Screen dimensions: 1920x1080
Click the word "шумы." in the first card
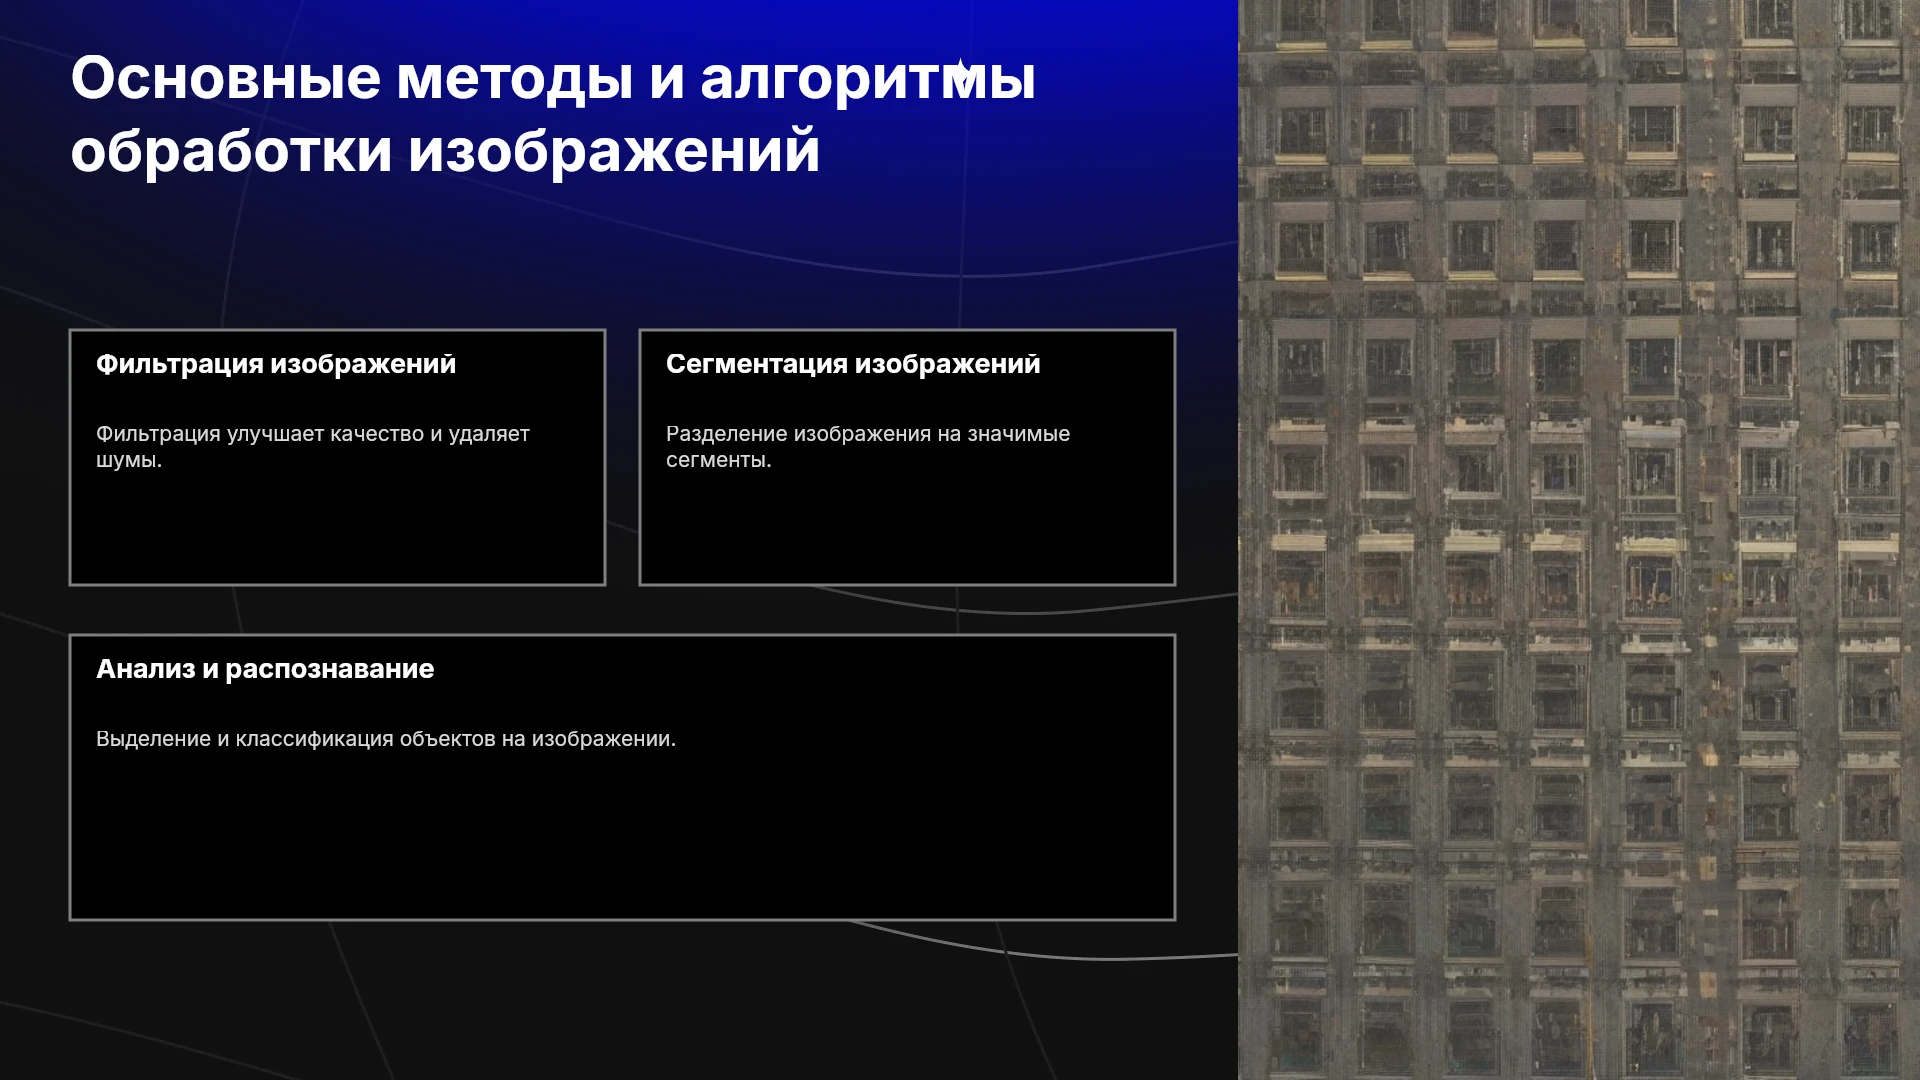(129, 460)
